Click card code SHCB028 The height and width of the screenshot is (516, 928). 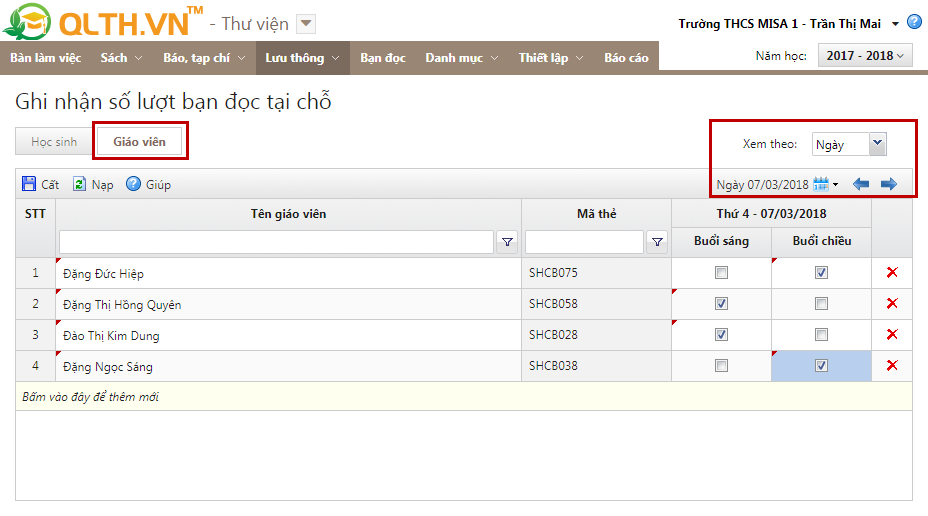click(553, 334)
